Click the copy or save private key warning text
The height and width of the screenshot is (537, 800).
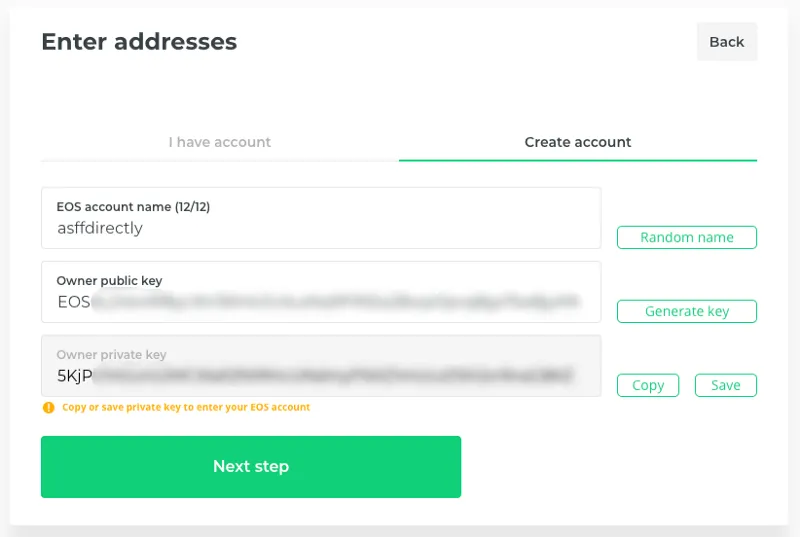[x=186, y=407]
